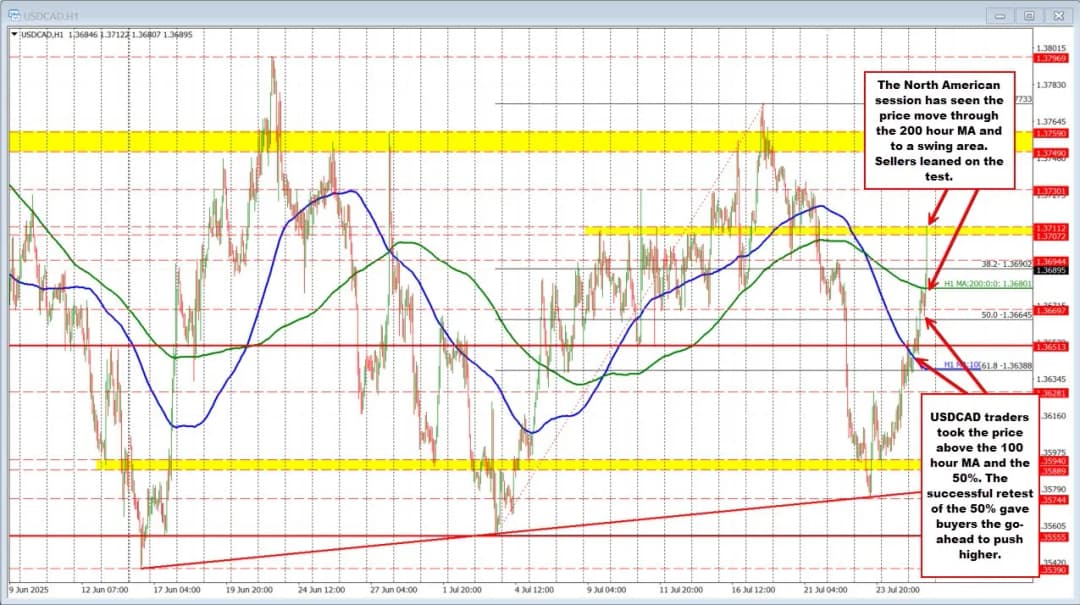Image resolution: width=1080 pixels, height=605 pixels.
Task: Click the 16 Jul 12:00 time axis label
Action: pyautogui.click(x=753, y=589)
